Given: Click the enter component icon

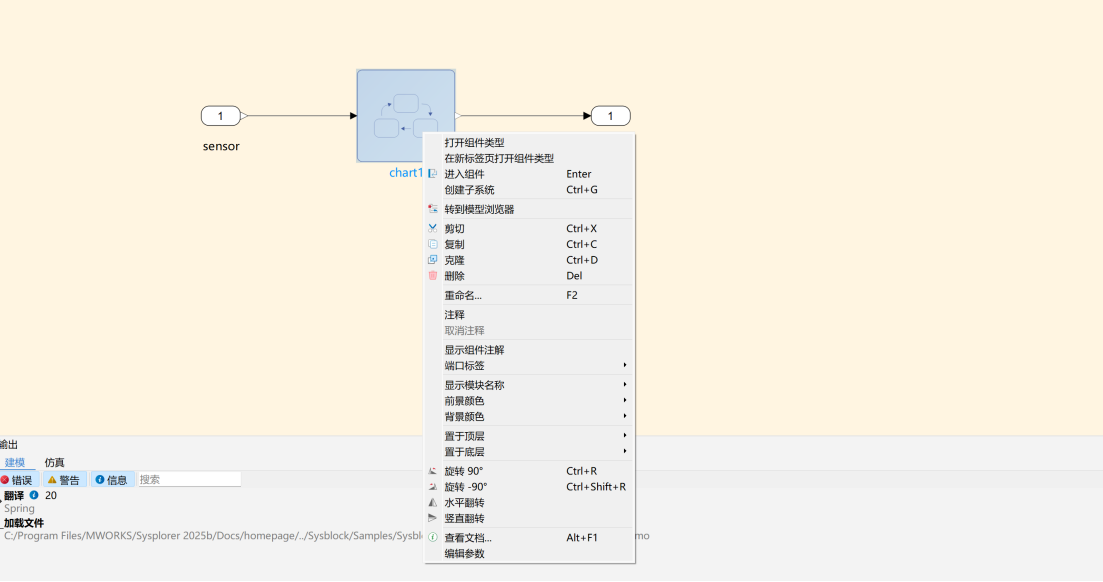Looking at the screenshot, I should (433, 174).
